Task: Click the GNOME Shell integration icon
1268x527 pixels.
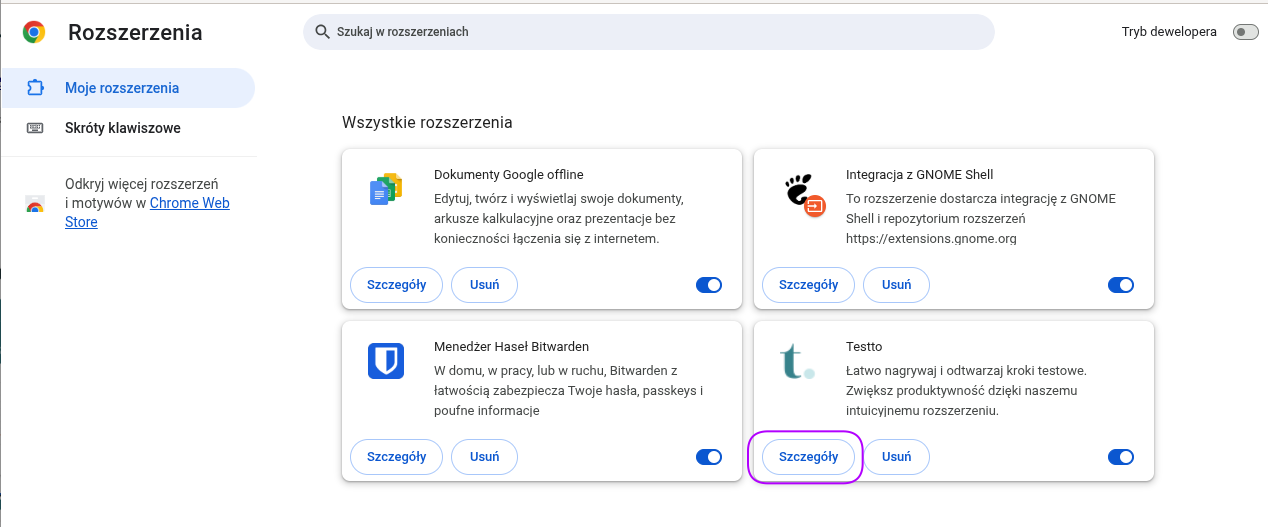Action: tap(801, 194)
